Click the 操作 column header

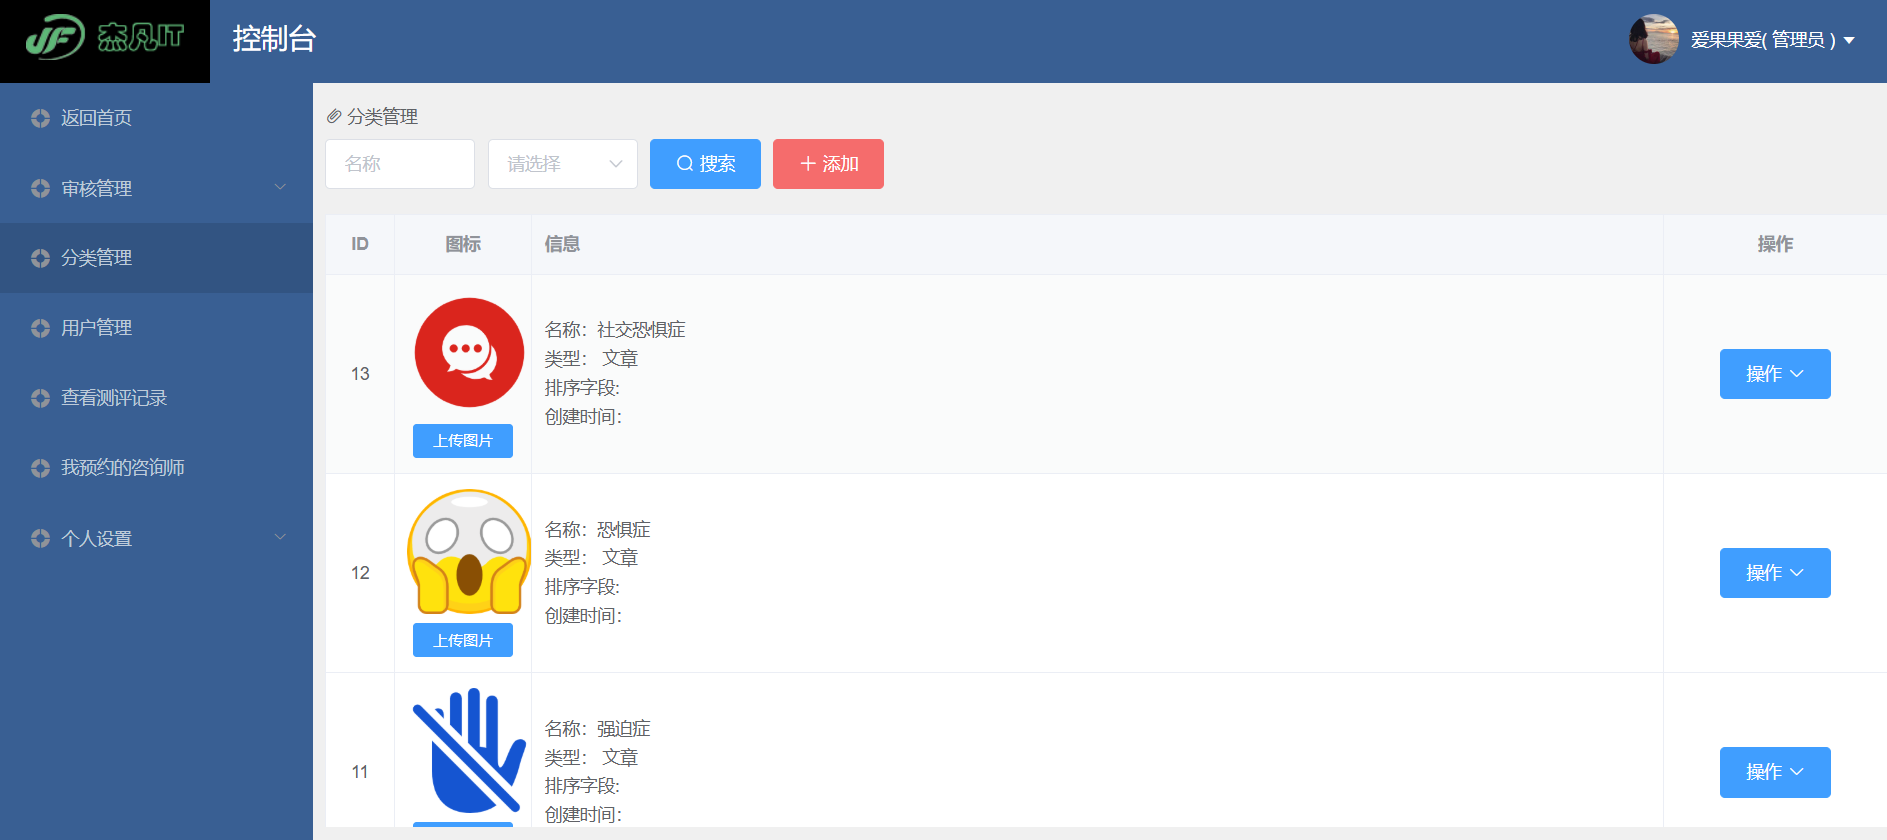point(1775,244)
